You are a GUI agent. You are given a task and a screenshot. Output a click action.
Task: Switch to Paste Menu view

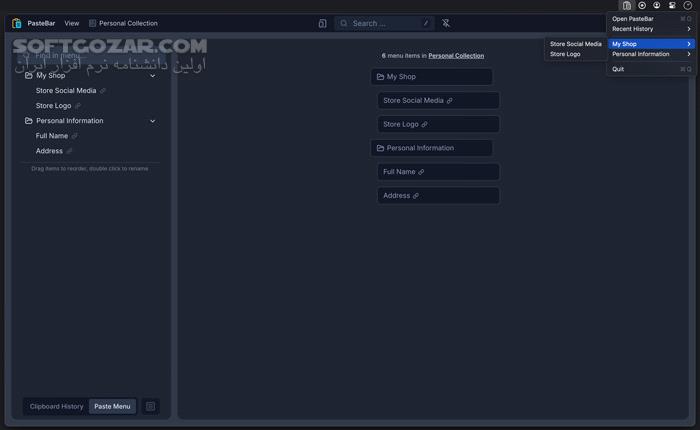click(112, 406)
